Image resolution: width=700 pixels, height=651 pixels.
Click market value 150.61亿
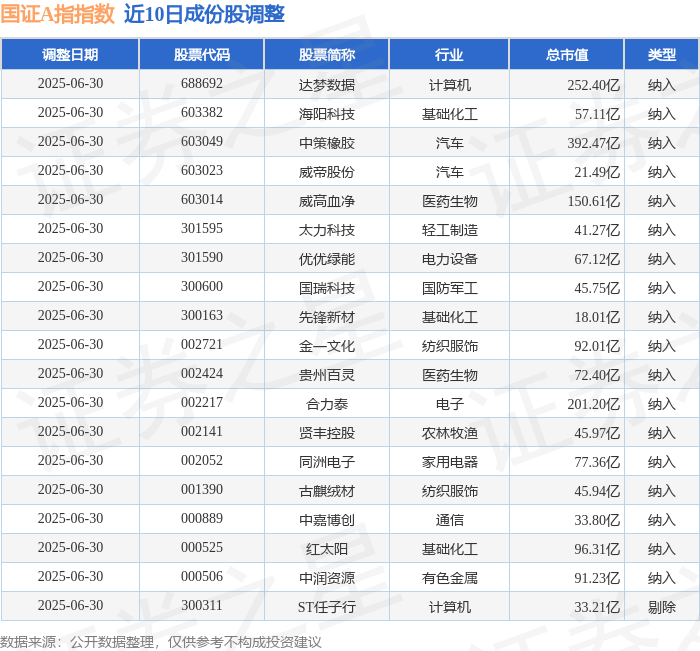tap(594, 201)
